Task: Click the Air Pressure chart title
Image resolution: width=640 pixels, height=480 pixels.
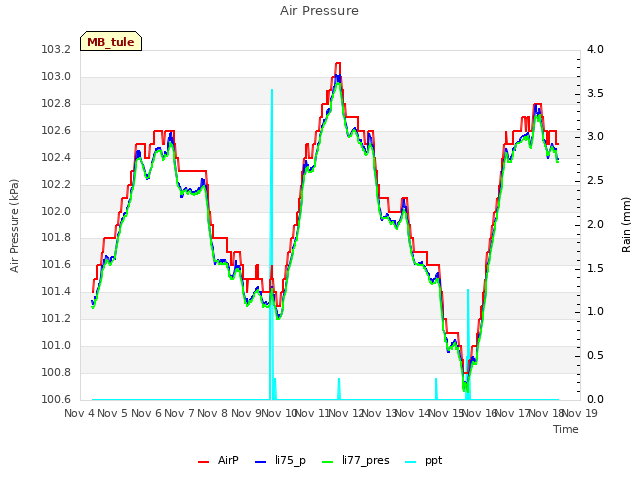Action: click(319, 11)
